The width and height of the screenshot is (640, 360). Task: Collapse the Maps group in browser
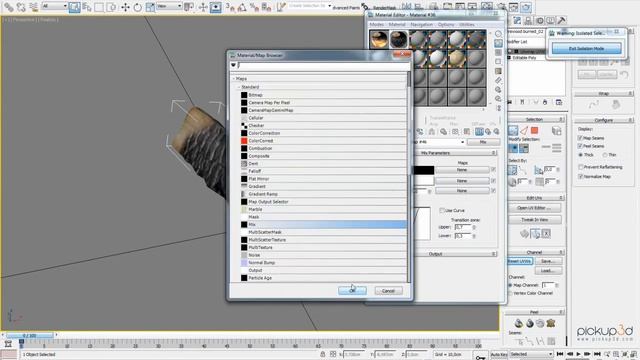point(233,78)
